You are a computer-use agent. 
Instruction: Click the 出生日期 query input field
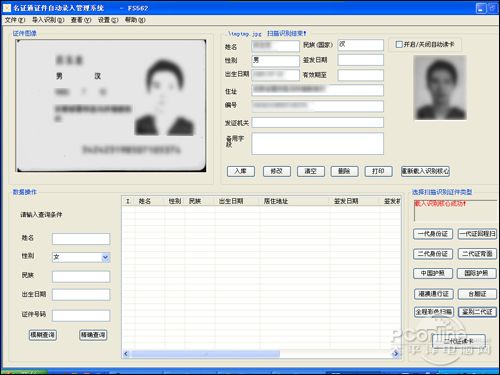tap(81, 295)
